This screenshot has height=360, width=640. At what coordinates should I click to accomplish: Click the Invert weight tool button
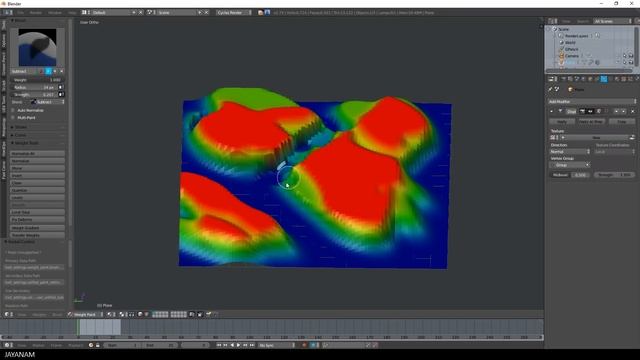point(37,176)
